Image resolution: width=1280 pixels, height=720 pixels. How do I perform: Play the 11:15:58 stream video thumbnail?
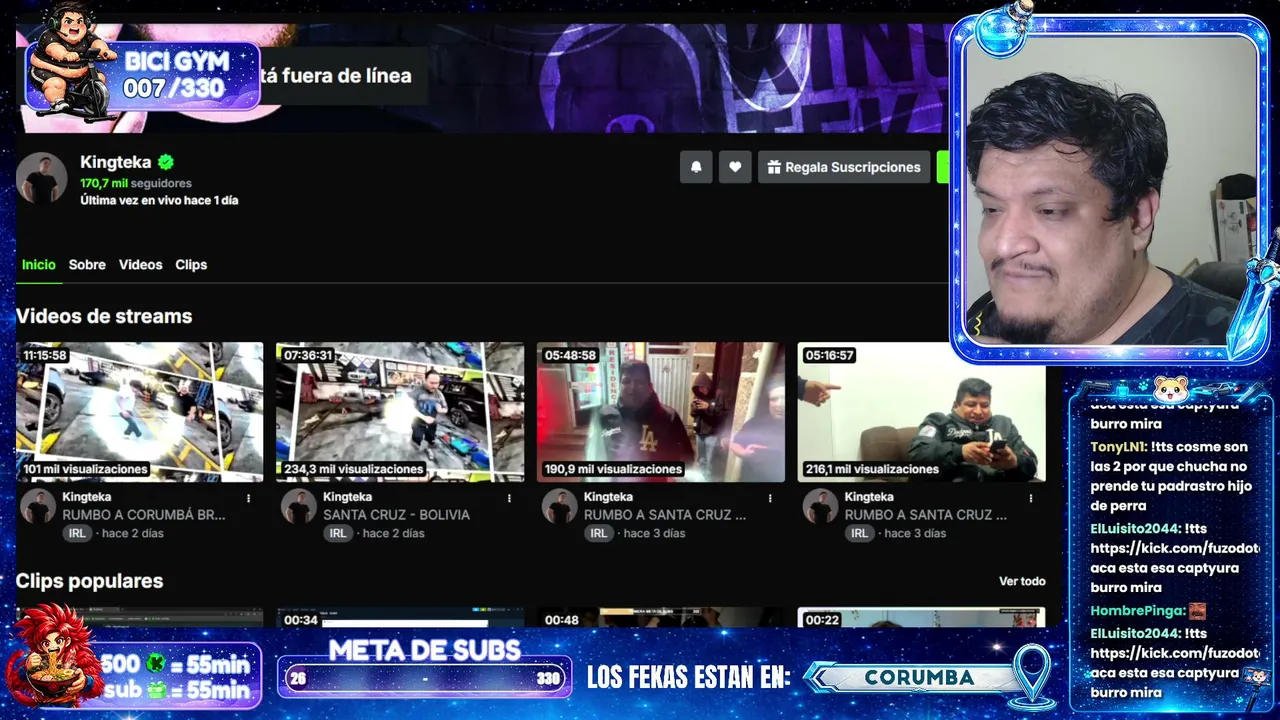tap(140, 412)
